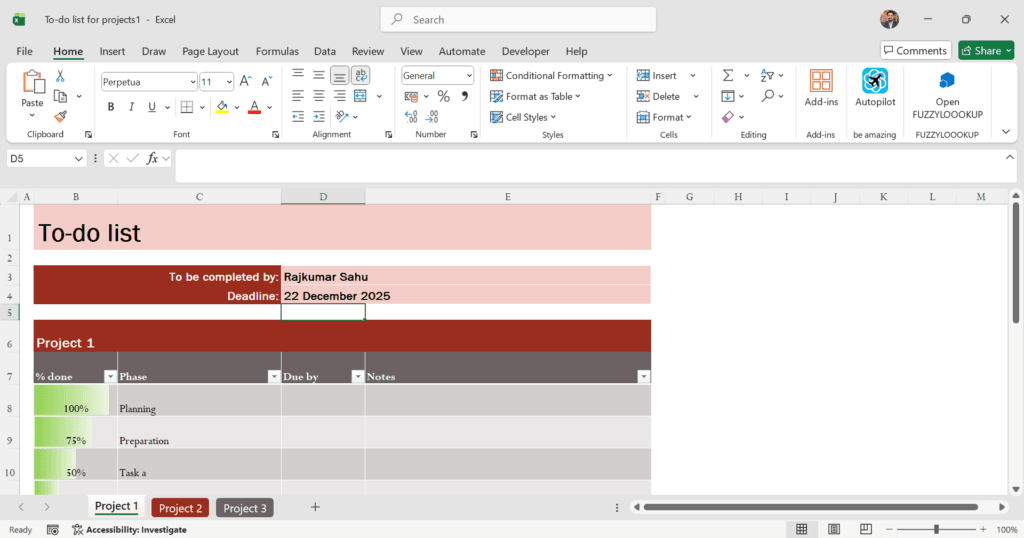
Task: Click the Merge and Center icon
Action: [360, 97]
